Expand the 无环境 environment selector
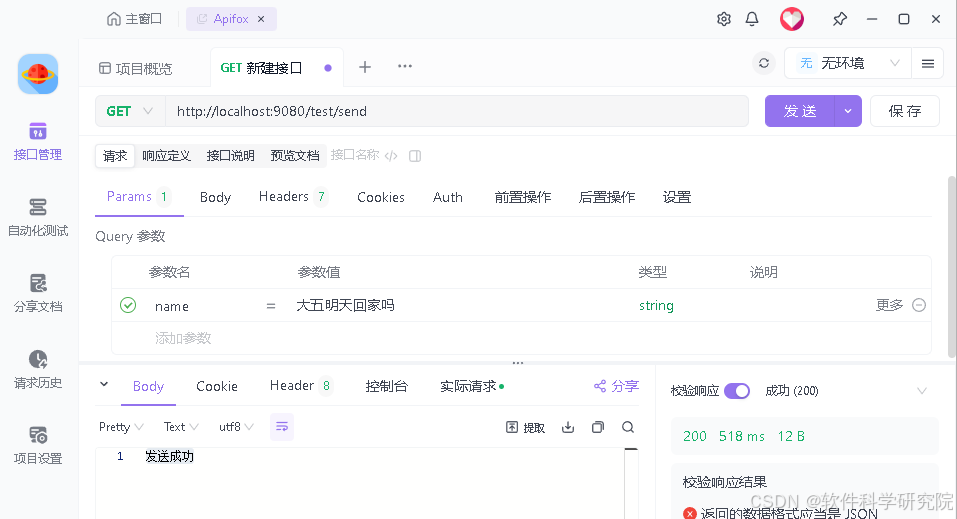Viewport: 957px width, 519px height. [847, 63]
